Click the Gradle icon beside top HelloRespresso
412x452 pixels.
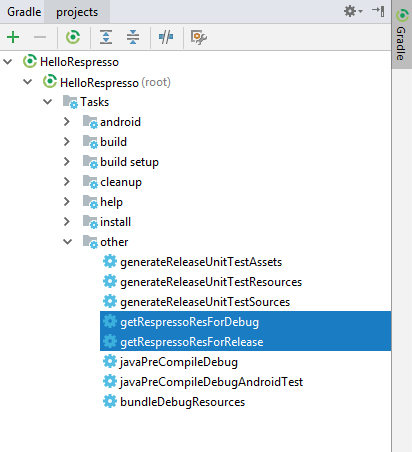coord(30,61)
